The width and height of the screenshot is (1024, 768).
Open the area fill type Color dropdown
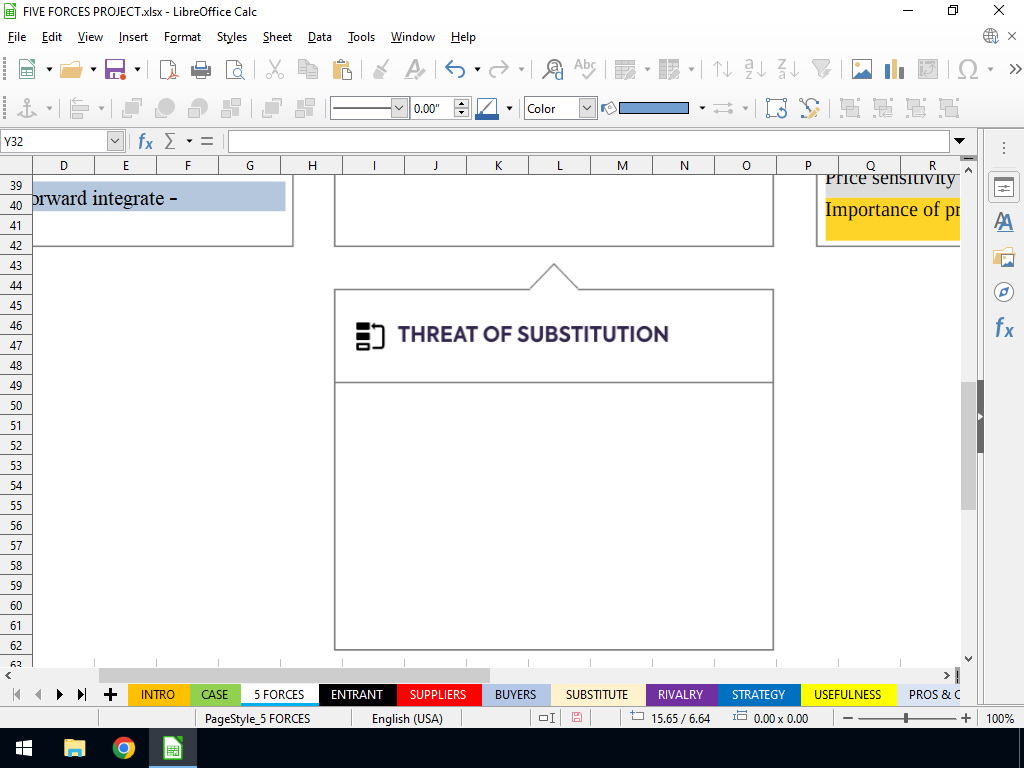(x=587, y=108)
